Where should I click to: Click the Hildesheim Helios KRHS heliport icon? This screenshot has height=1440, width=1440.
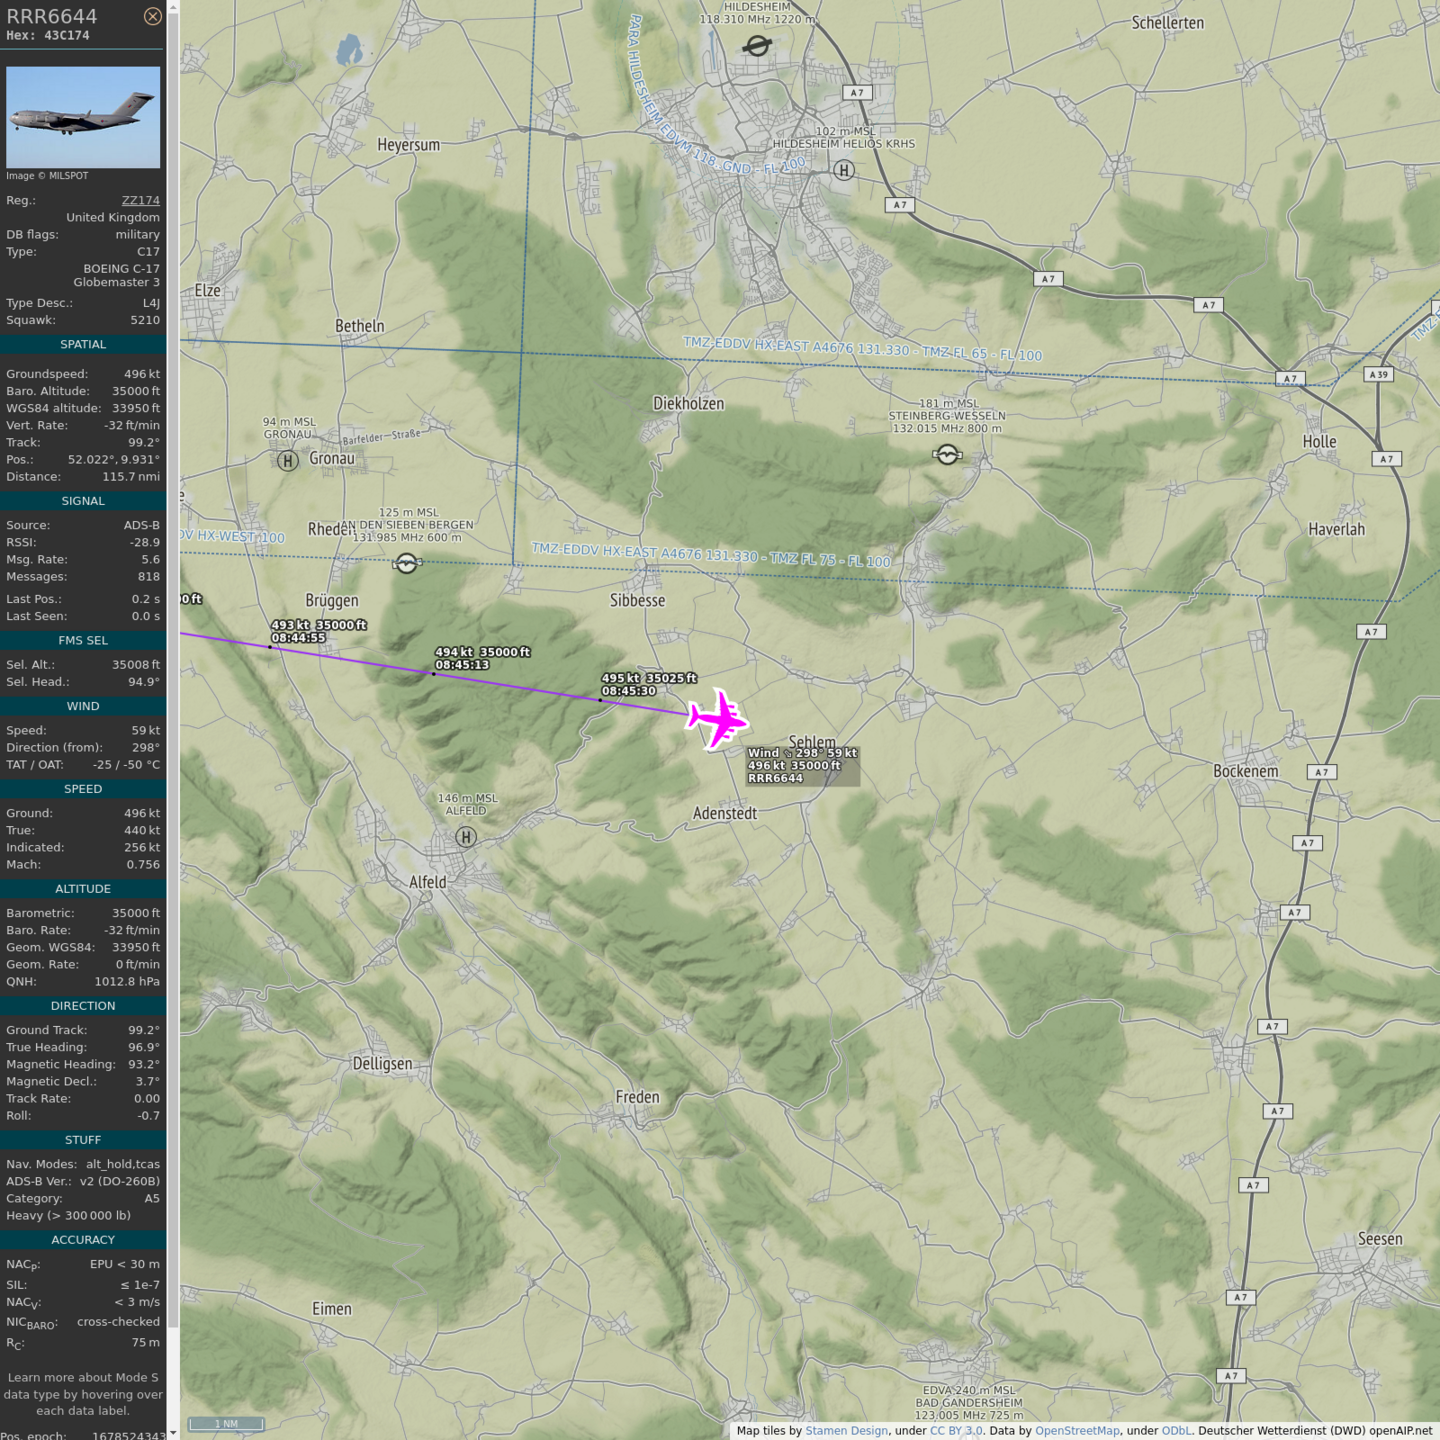pyautogui.click(x=844, y=170)
